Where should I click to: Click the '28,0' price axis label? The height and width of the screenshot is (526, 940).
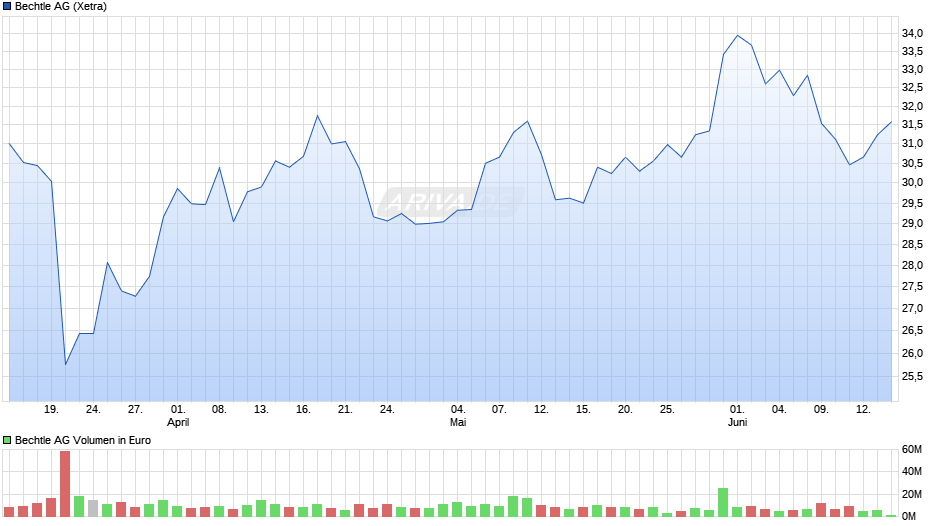point(912,266)
